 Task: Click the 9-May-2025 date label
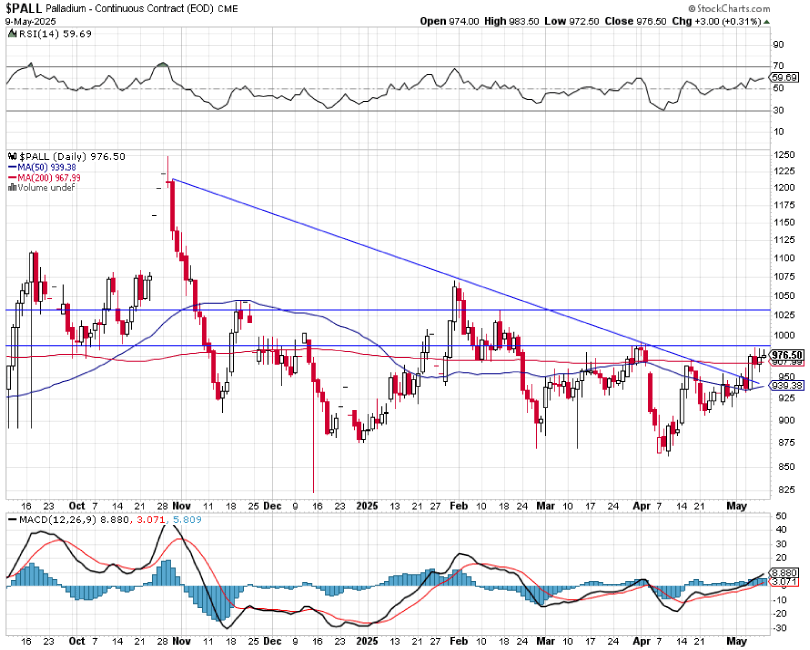click(30, 20)
